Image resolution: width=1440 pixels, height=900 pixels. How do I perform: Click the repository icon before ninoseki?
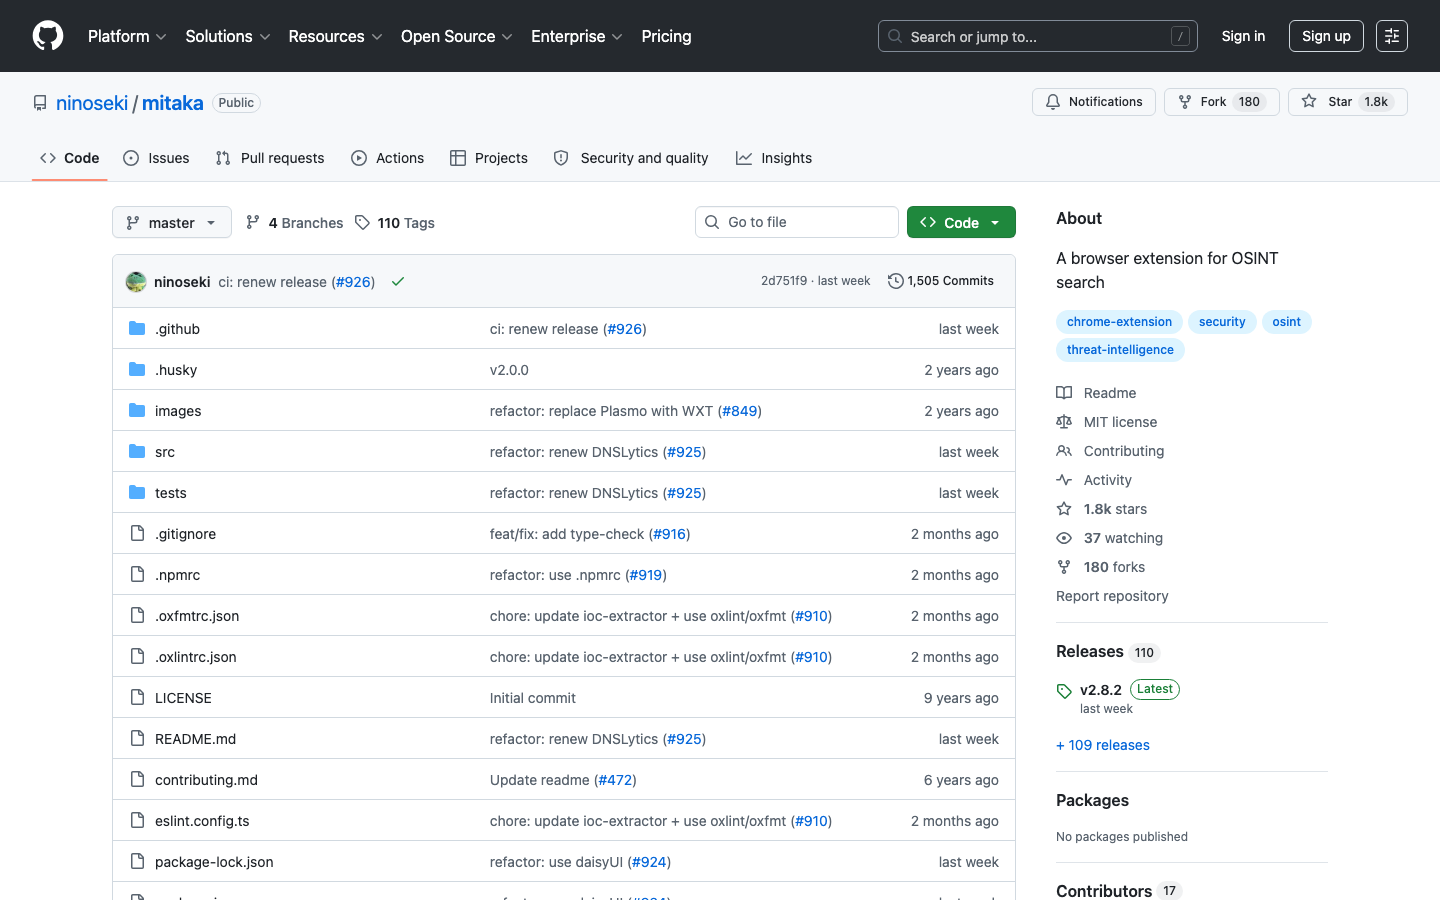pos(40,103)
